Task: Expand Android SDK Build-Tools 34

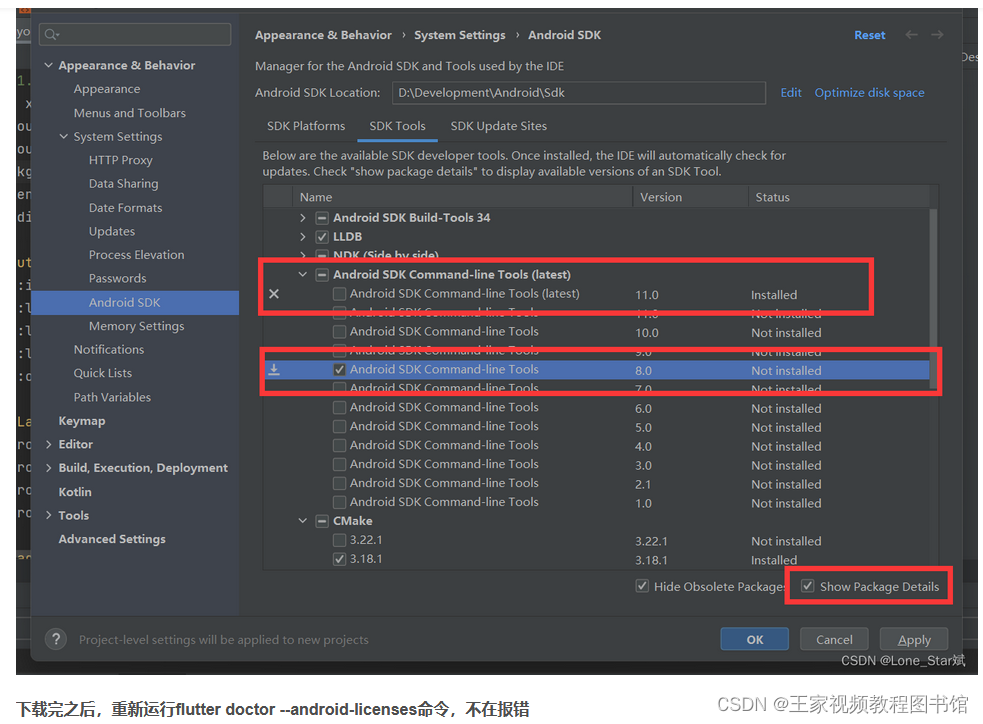Action: 302,217
